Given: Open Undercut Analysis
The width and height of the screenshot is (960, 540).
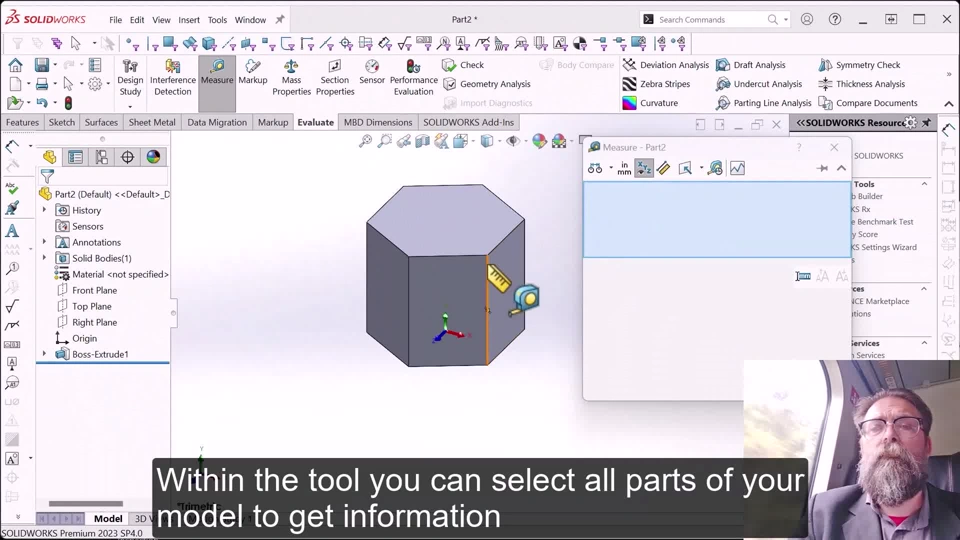Looking at the screenshot, I should (759, 84).
